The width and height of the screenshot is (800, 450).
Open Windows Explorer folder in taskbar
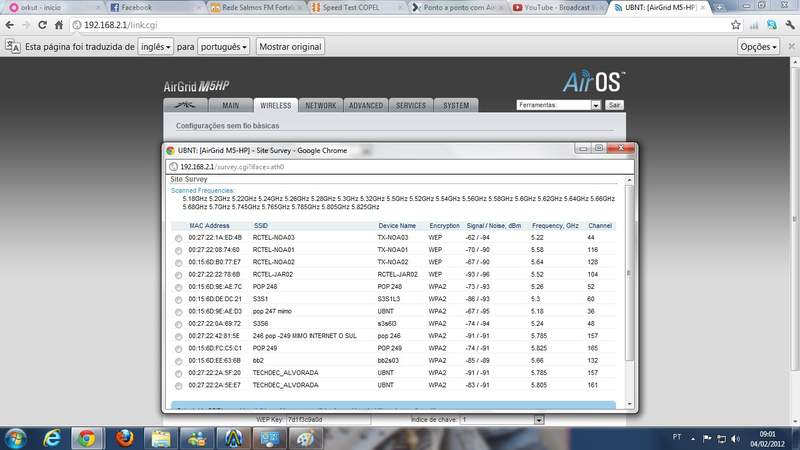click(x=161, y=438)
